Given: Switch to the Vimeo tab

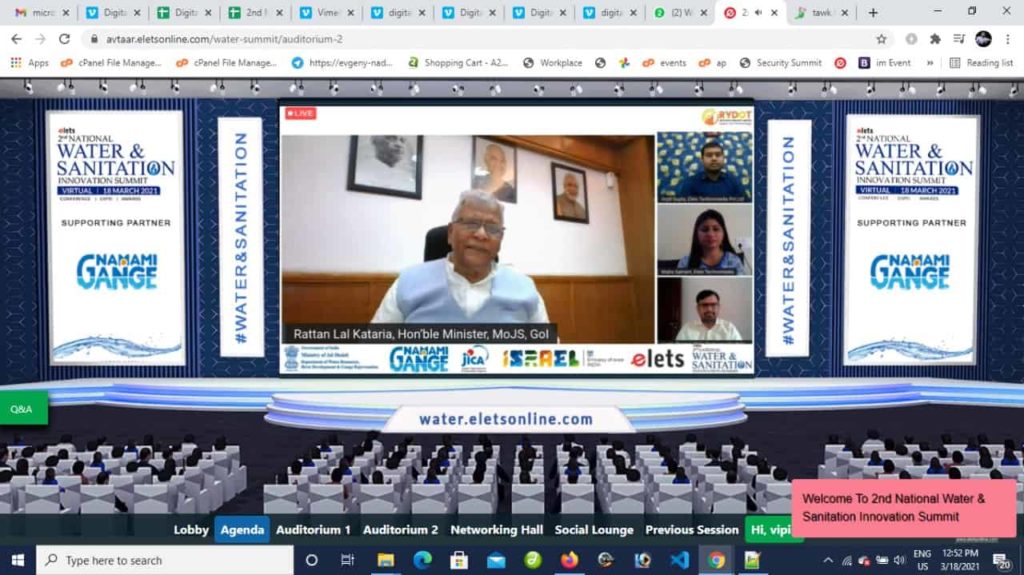Looking at the screenshot, I should pyautogui.click(x=325, y=12).
